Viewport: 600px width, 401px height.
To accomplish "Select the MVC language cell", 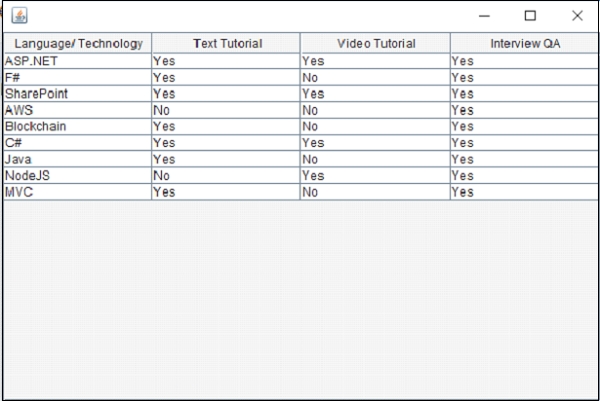I will tap(77, 192).
